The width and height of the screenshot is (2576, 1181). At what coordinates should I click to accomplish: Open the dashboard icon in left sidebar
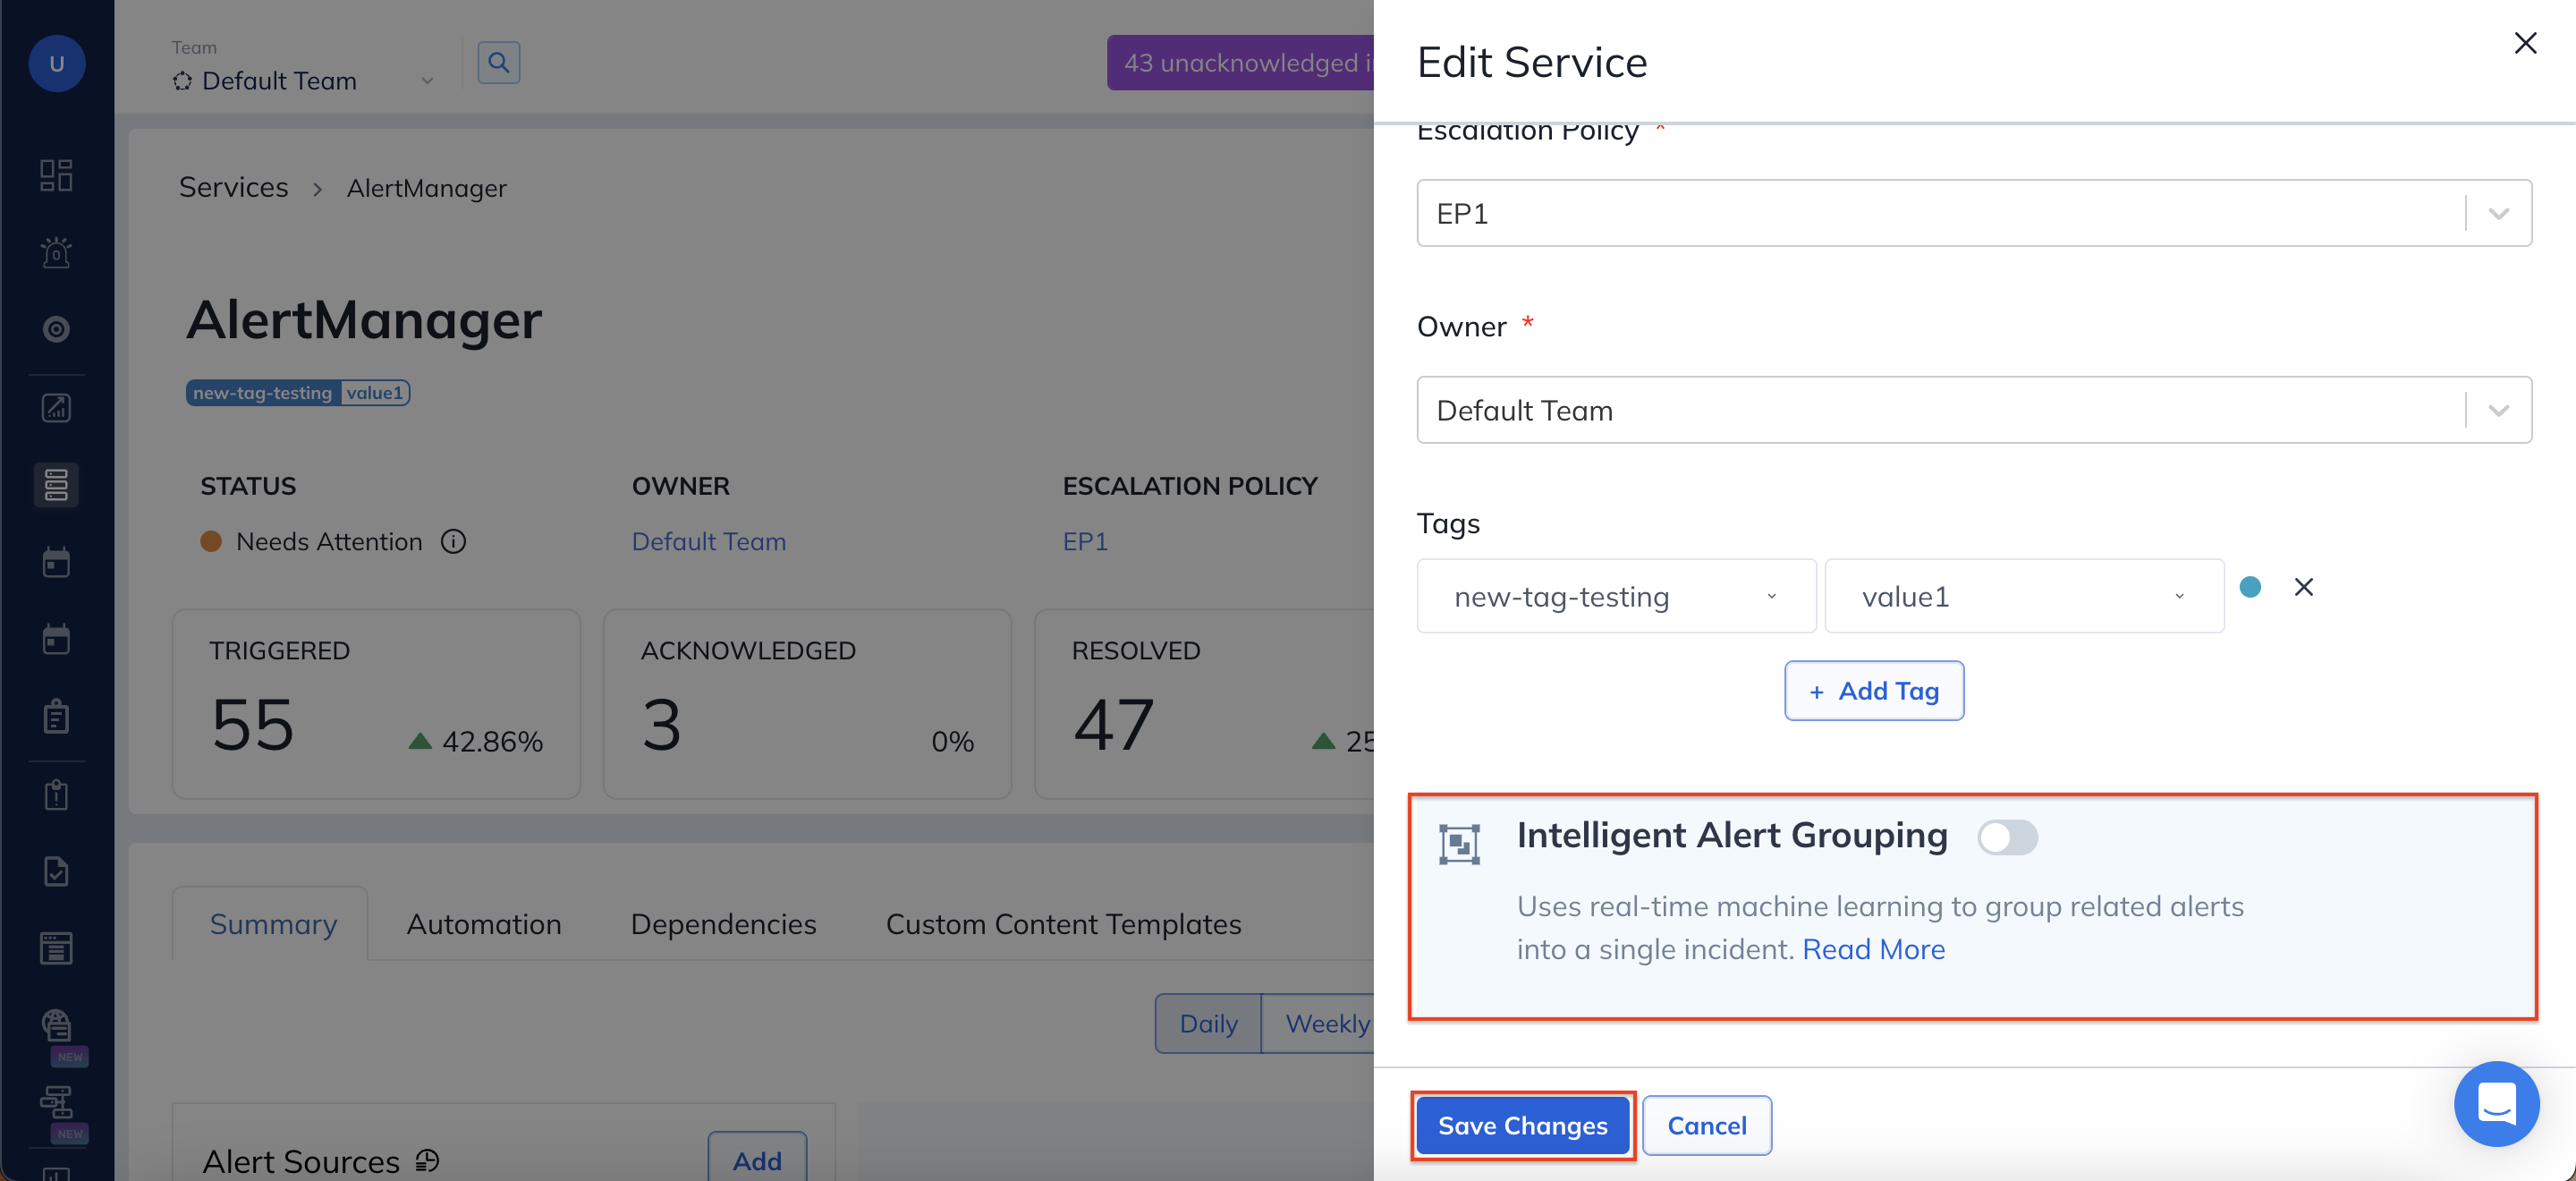click(x=56, y=175)
